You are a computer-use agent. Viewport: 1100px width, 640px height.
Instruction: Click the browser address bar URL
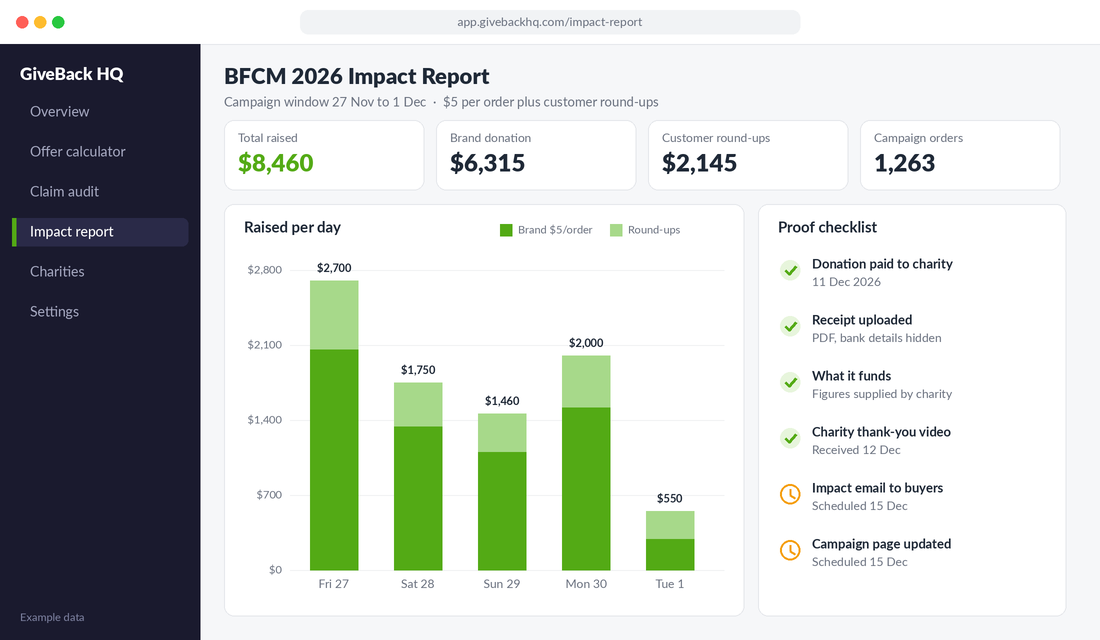(550, 22)
